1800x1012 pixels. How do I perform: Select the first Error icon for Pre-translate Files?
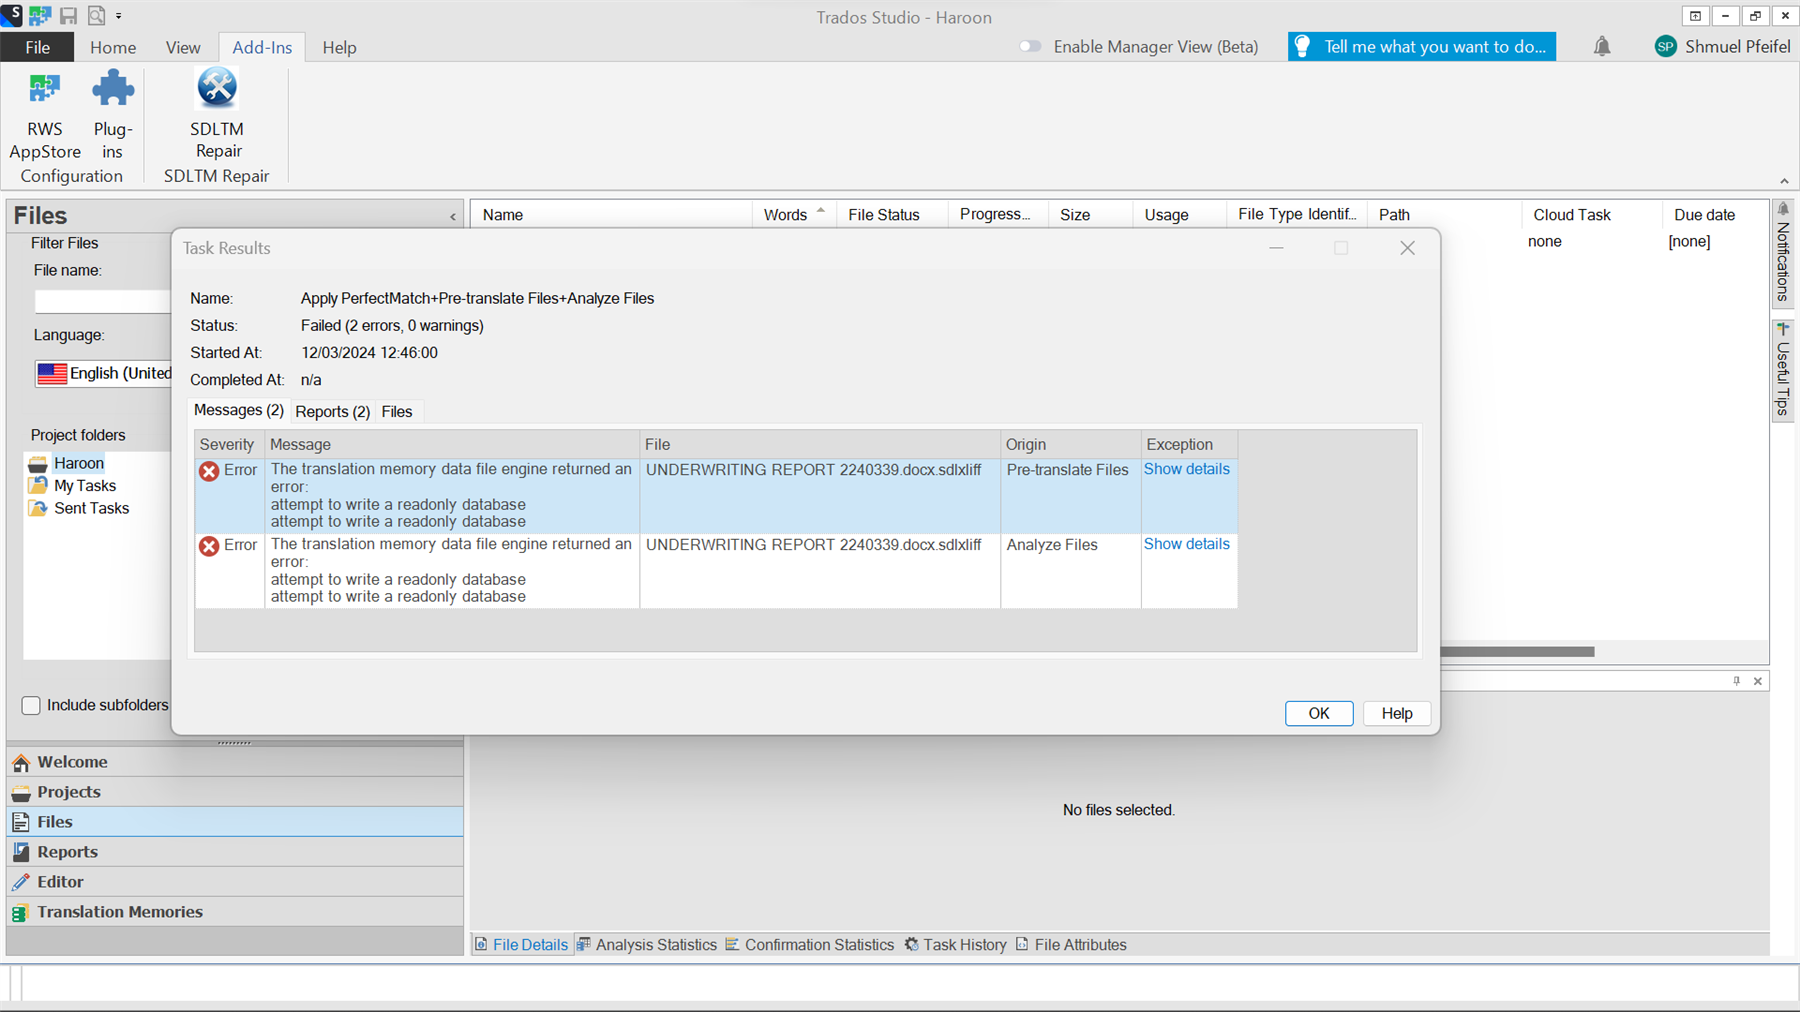(x=209, y=471)
